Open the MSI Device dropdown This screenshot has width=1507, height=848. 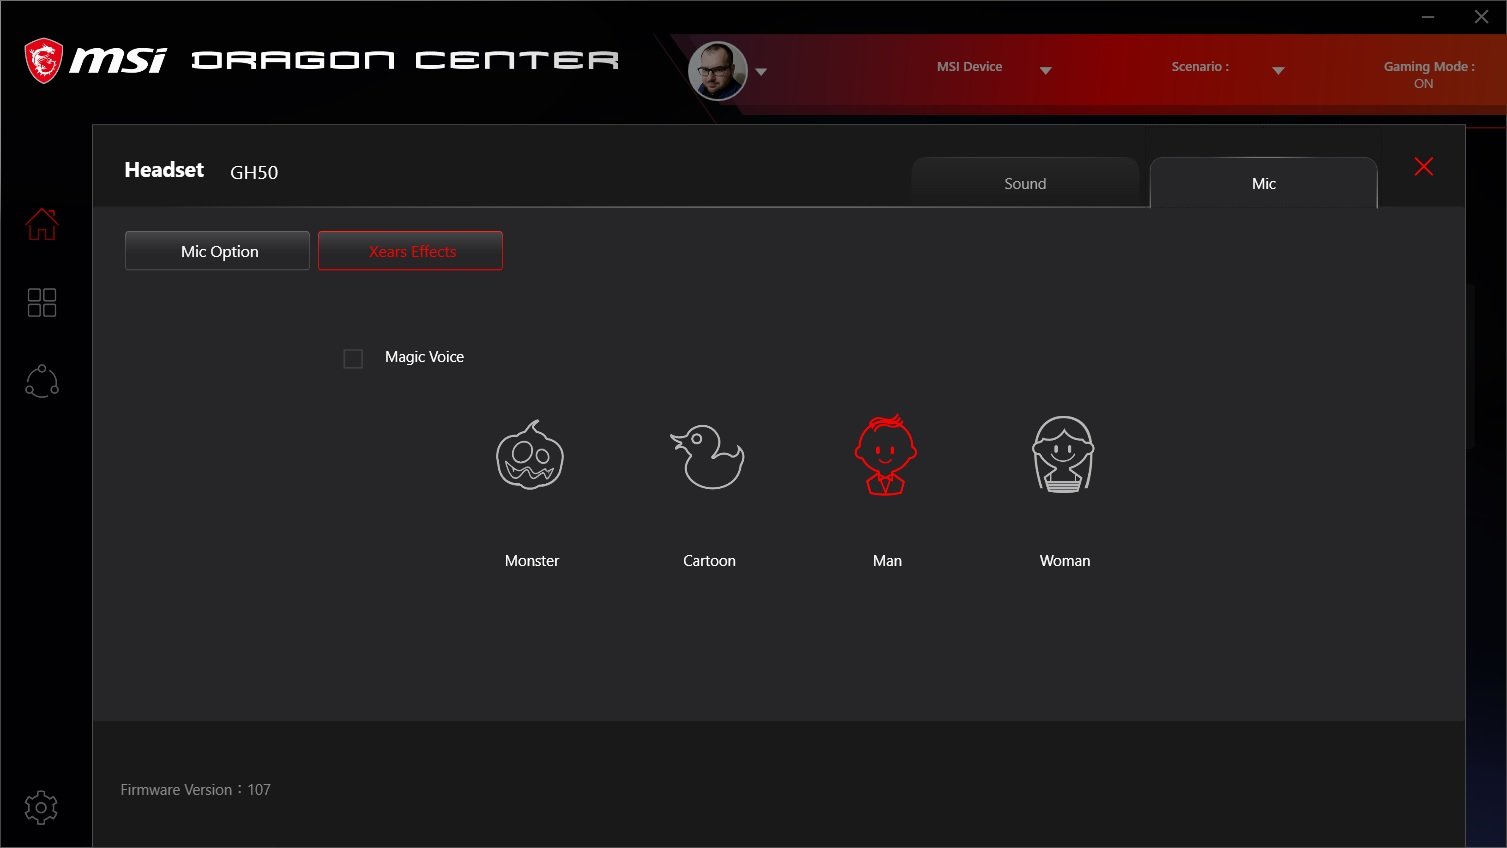tap(1045, 70)
